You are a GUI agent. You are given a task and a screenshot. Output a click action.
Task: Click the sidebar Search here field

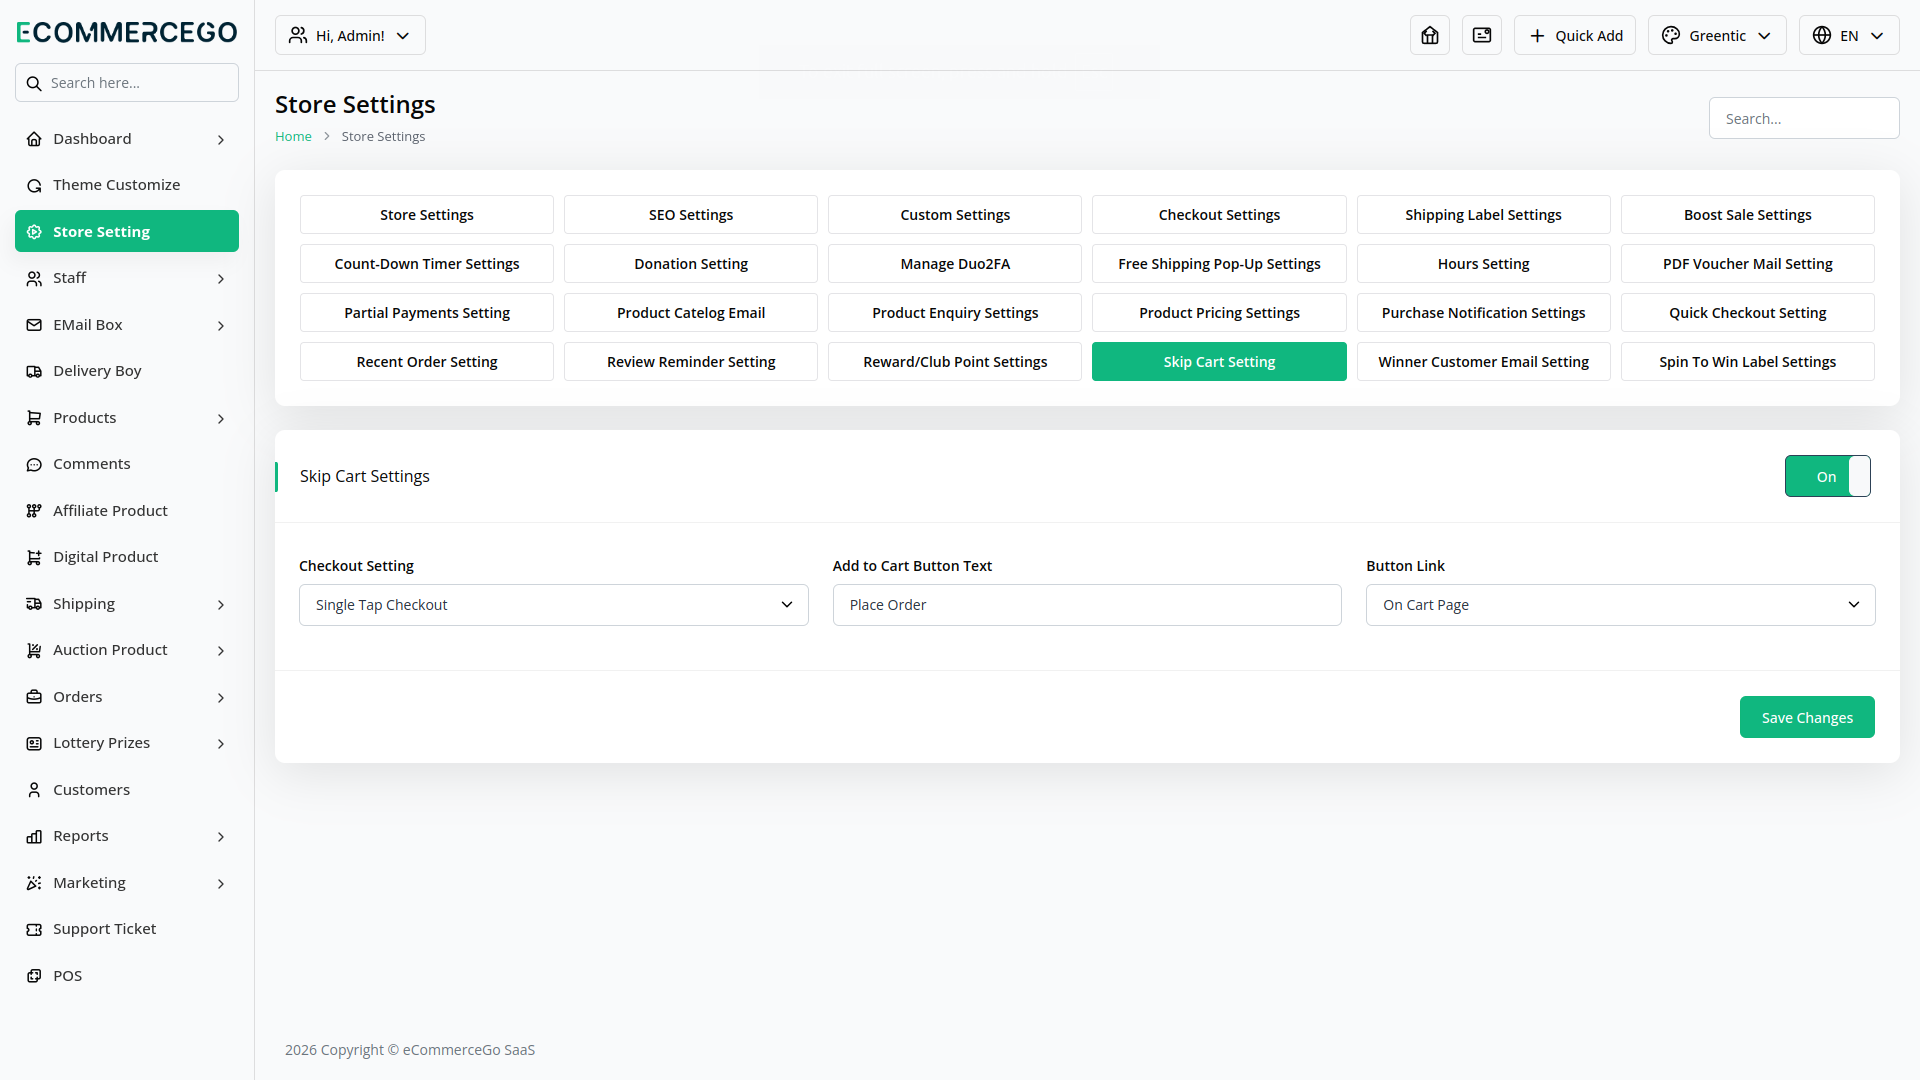click(127, 83)
